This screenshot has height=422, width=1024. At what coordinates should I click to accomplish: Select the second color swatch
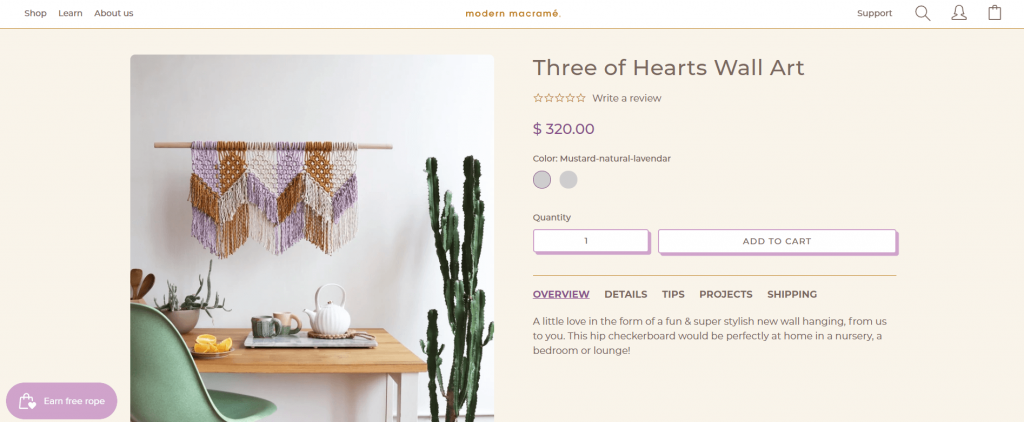[x=568, y=180]
